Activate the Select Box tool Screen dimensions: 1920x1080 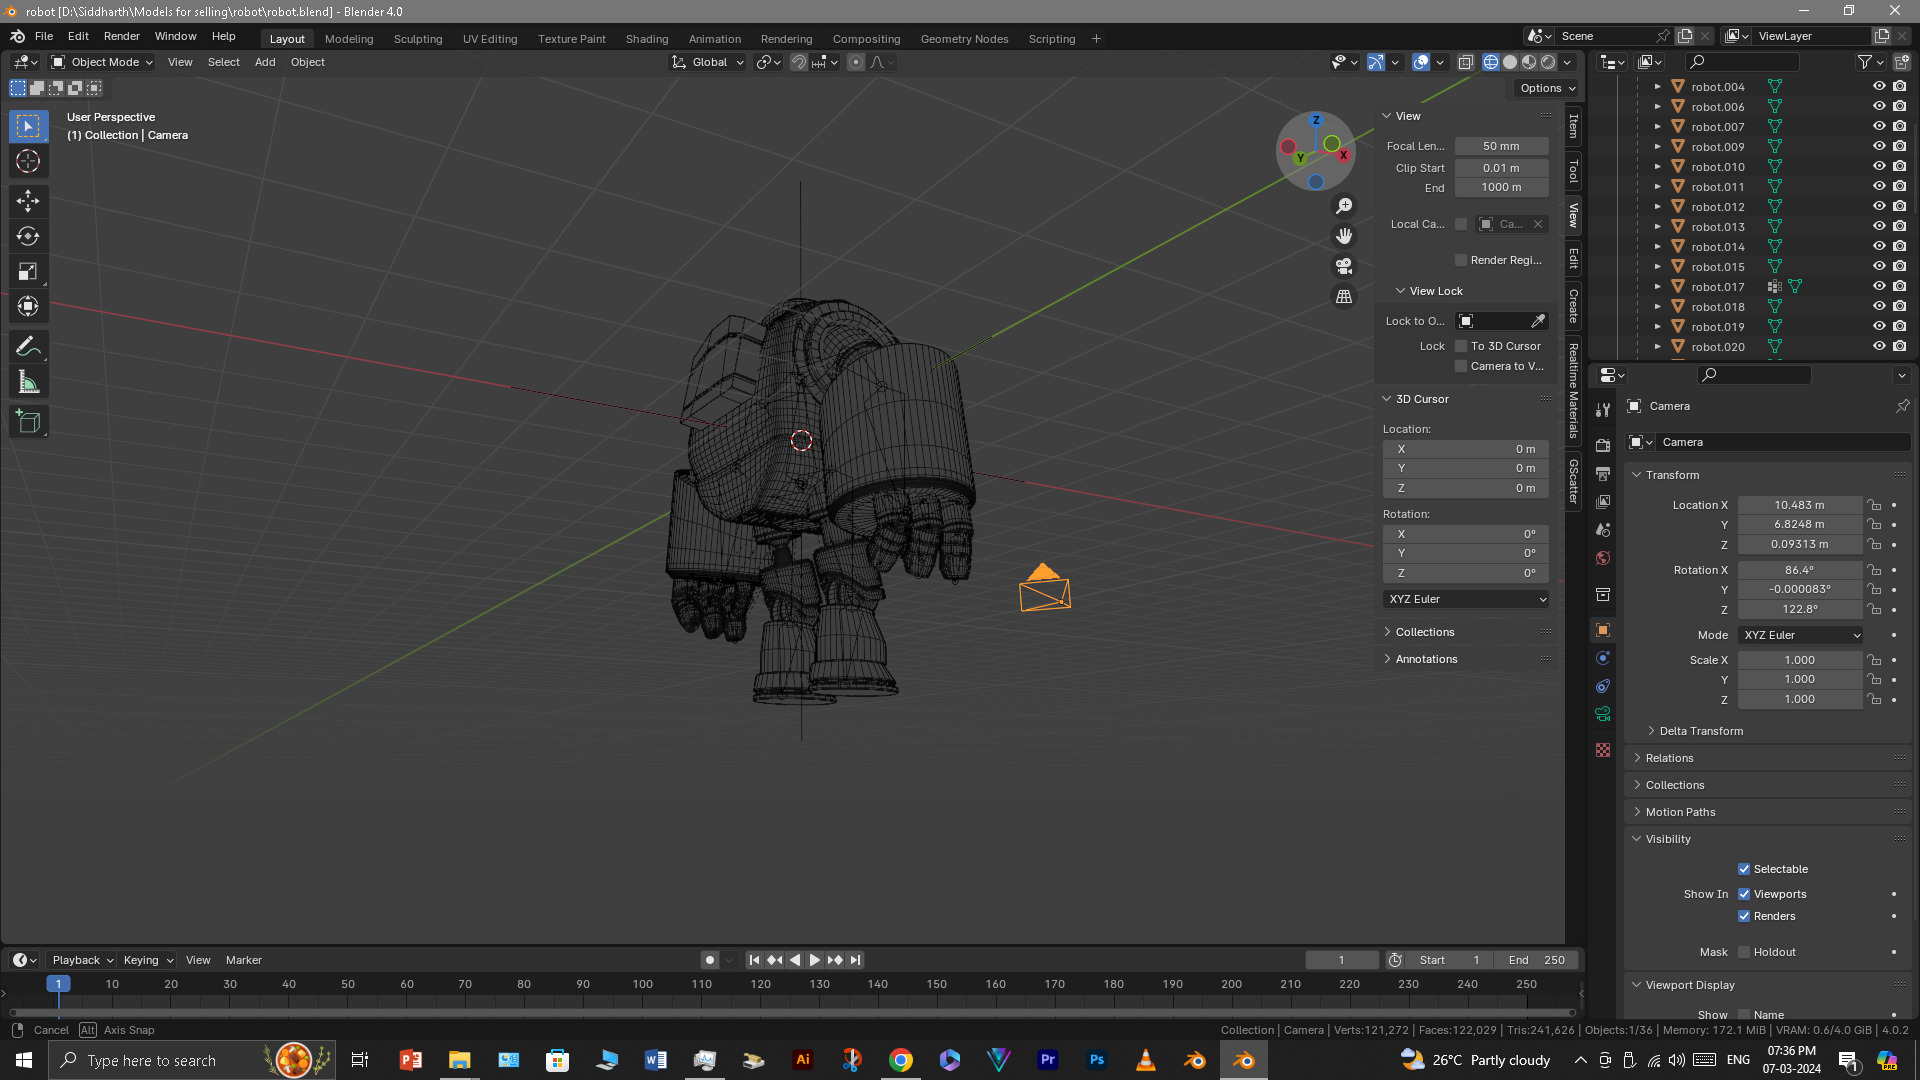point(28,127)
